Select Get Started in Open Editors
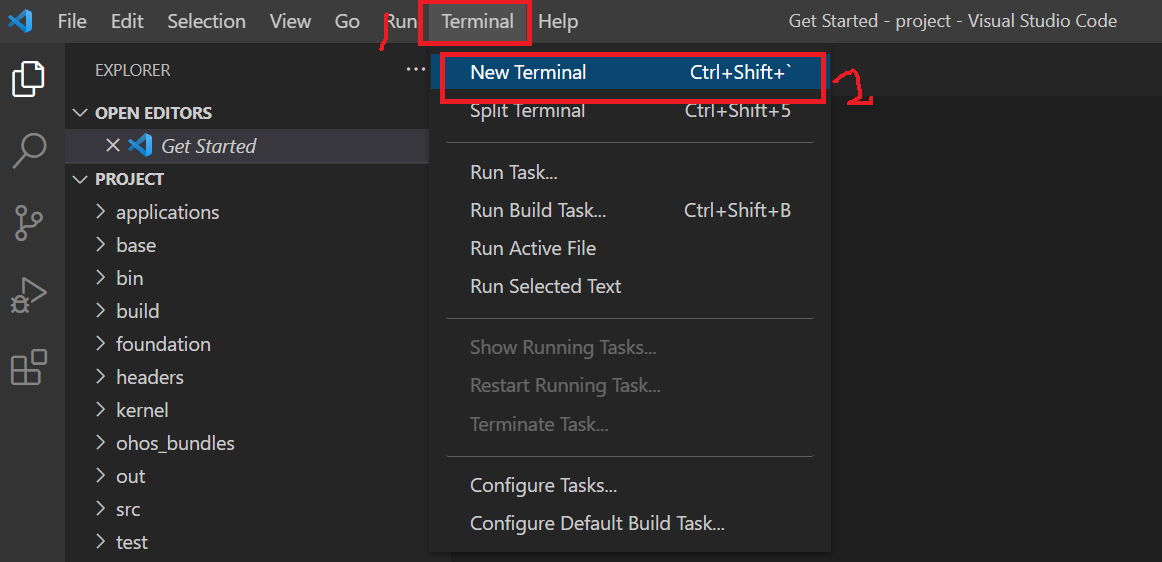 coord(247,145)
